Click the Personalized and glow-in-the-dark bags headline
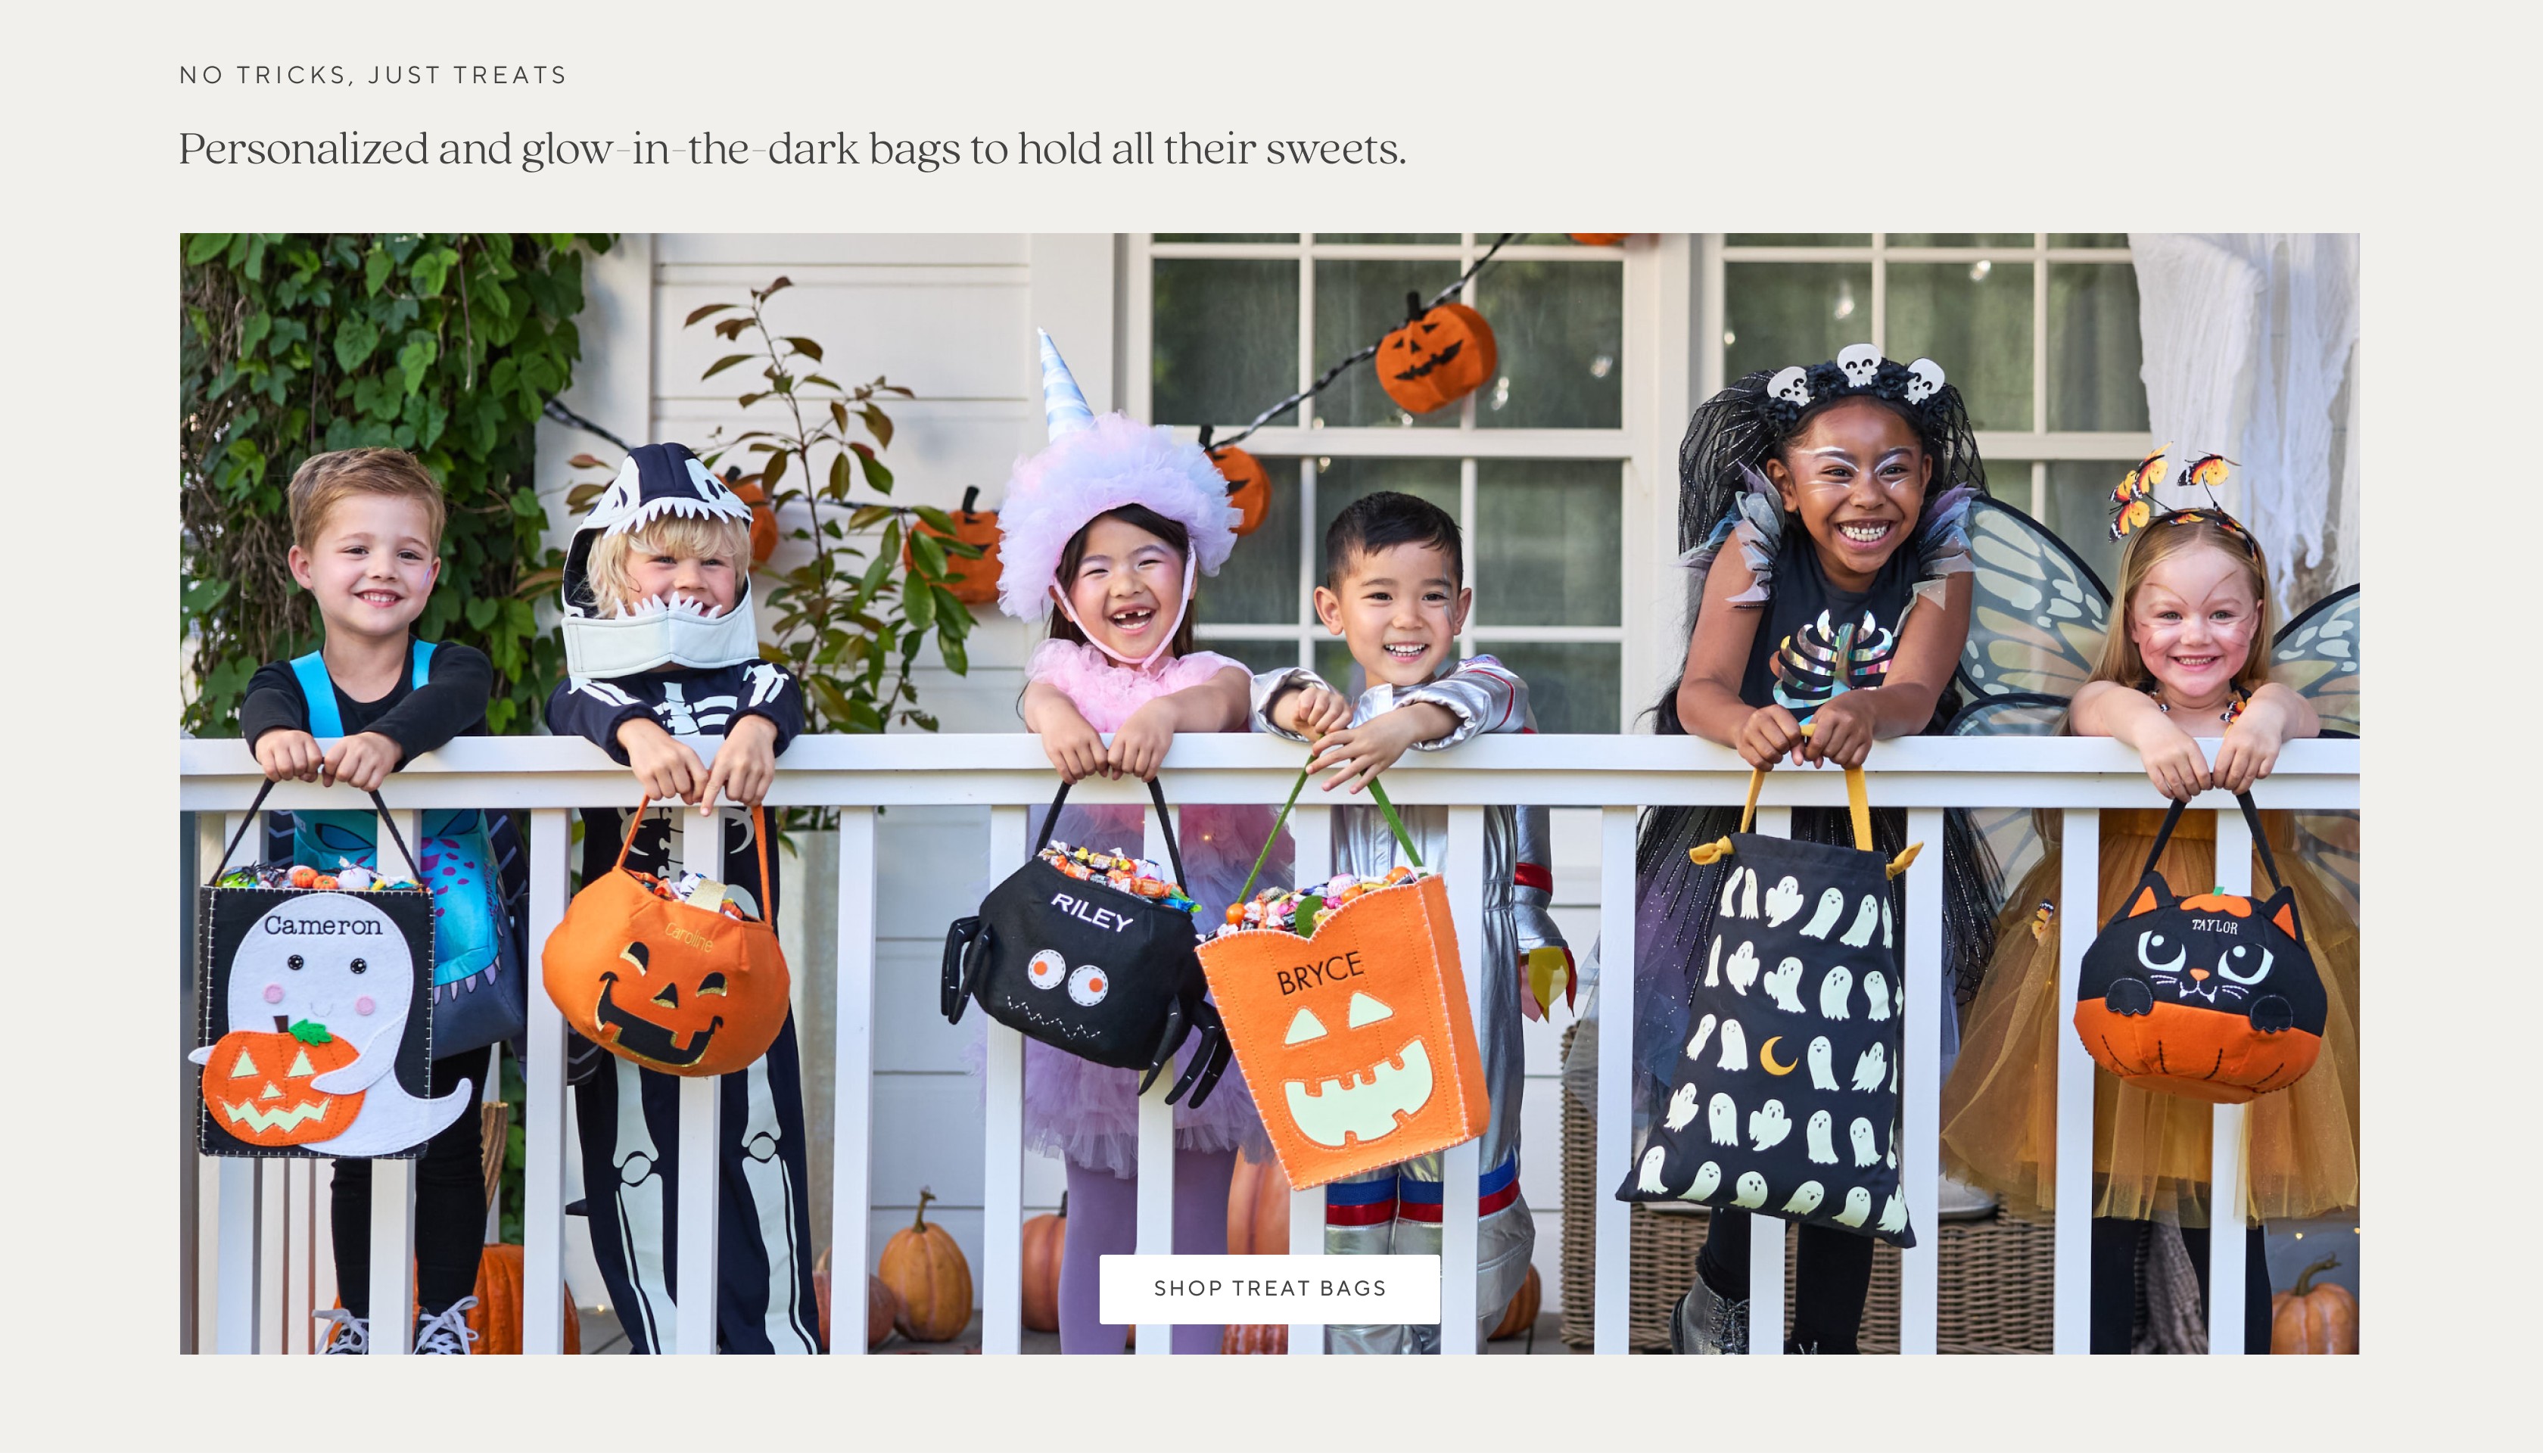Image resolution: width=2543 pixels, height=1456 pixels. (x=792, y=149)
